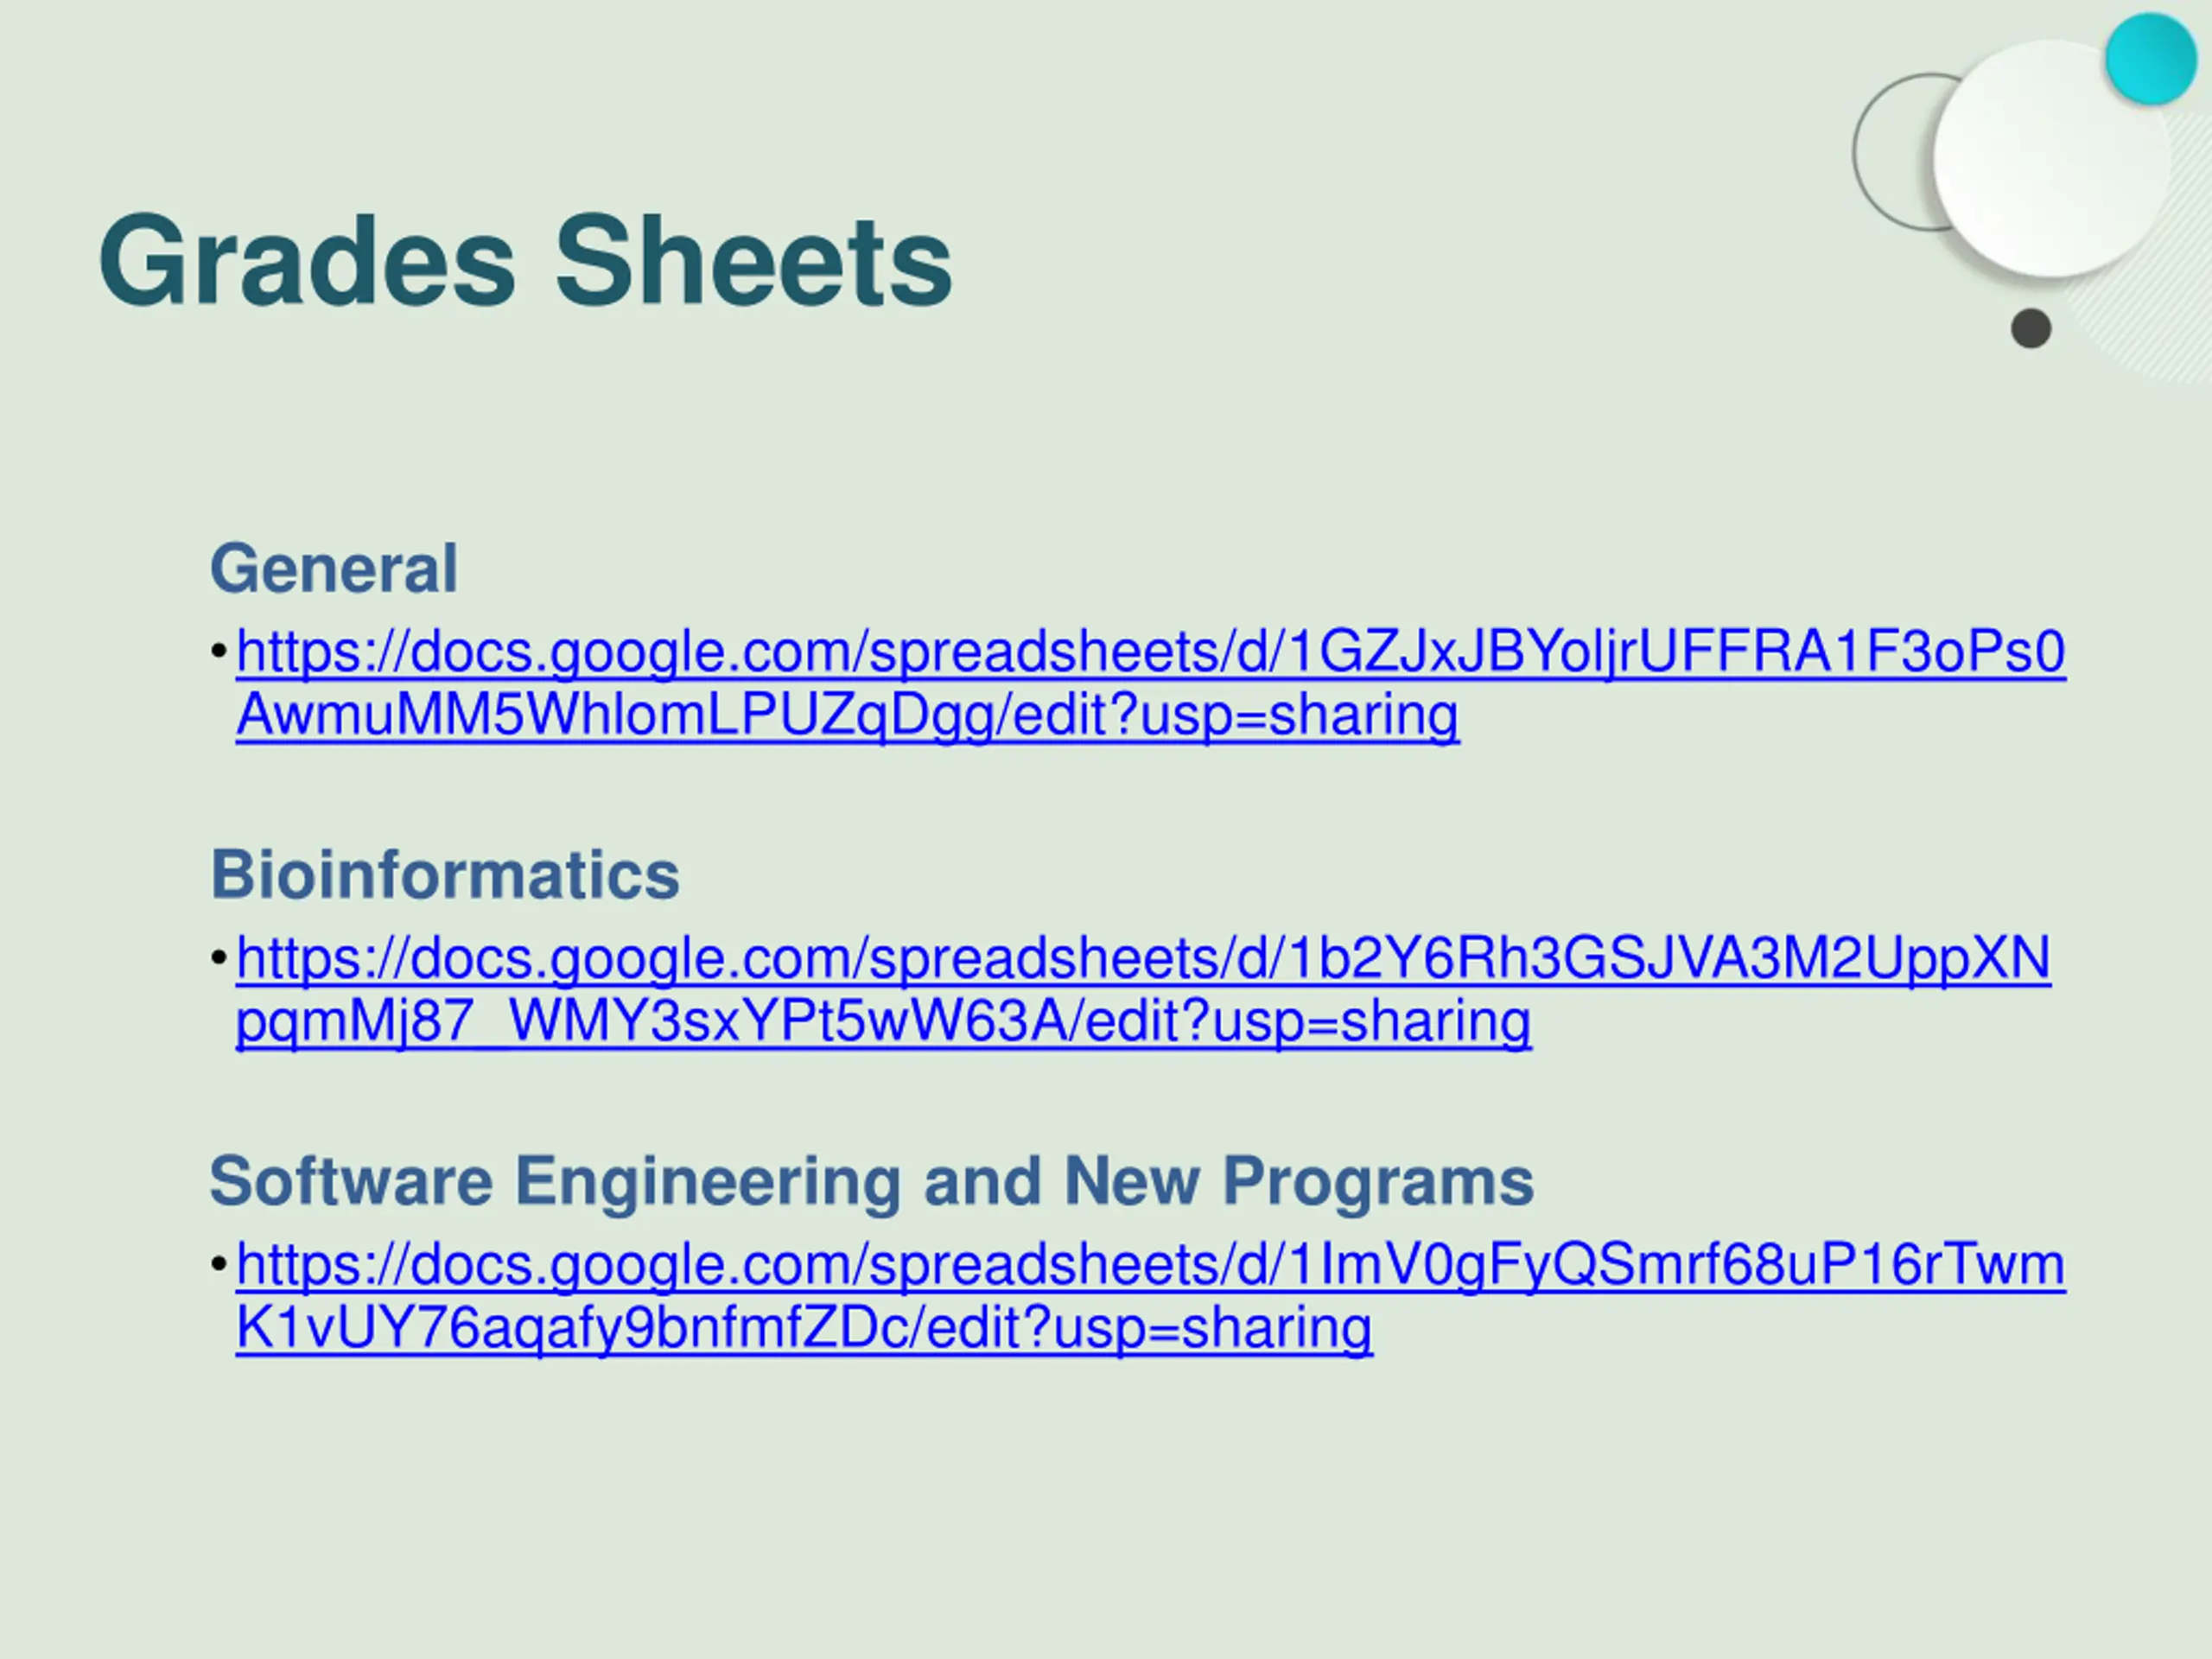Click the Bioinformatics link line ending in wW63A/edit?usp=sharing
The image size is (2212, 1659).
pyautogui.click(x=884, y=1022)
